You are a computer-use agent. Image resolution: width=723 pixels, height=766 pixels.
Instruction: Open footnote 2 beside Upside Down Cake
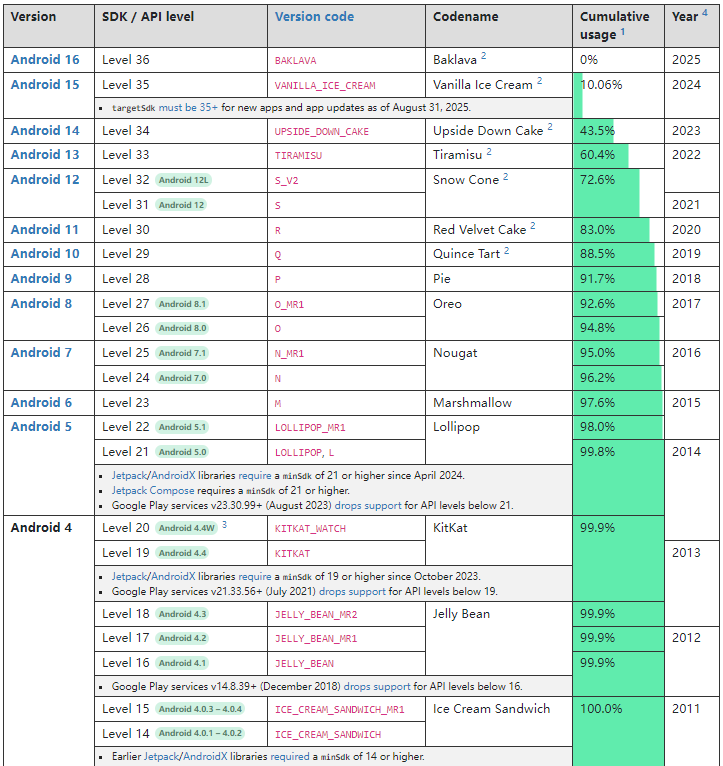pos(550,127)
